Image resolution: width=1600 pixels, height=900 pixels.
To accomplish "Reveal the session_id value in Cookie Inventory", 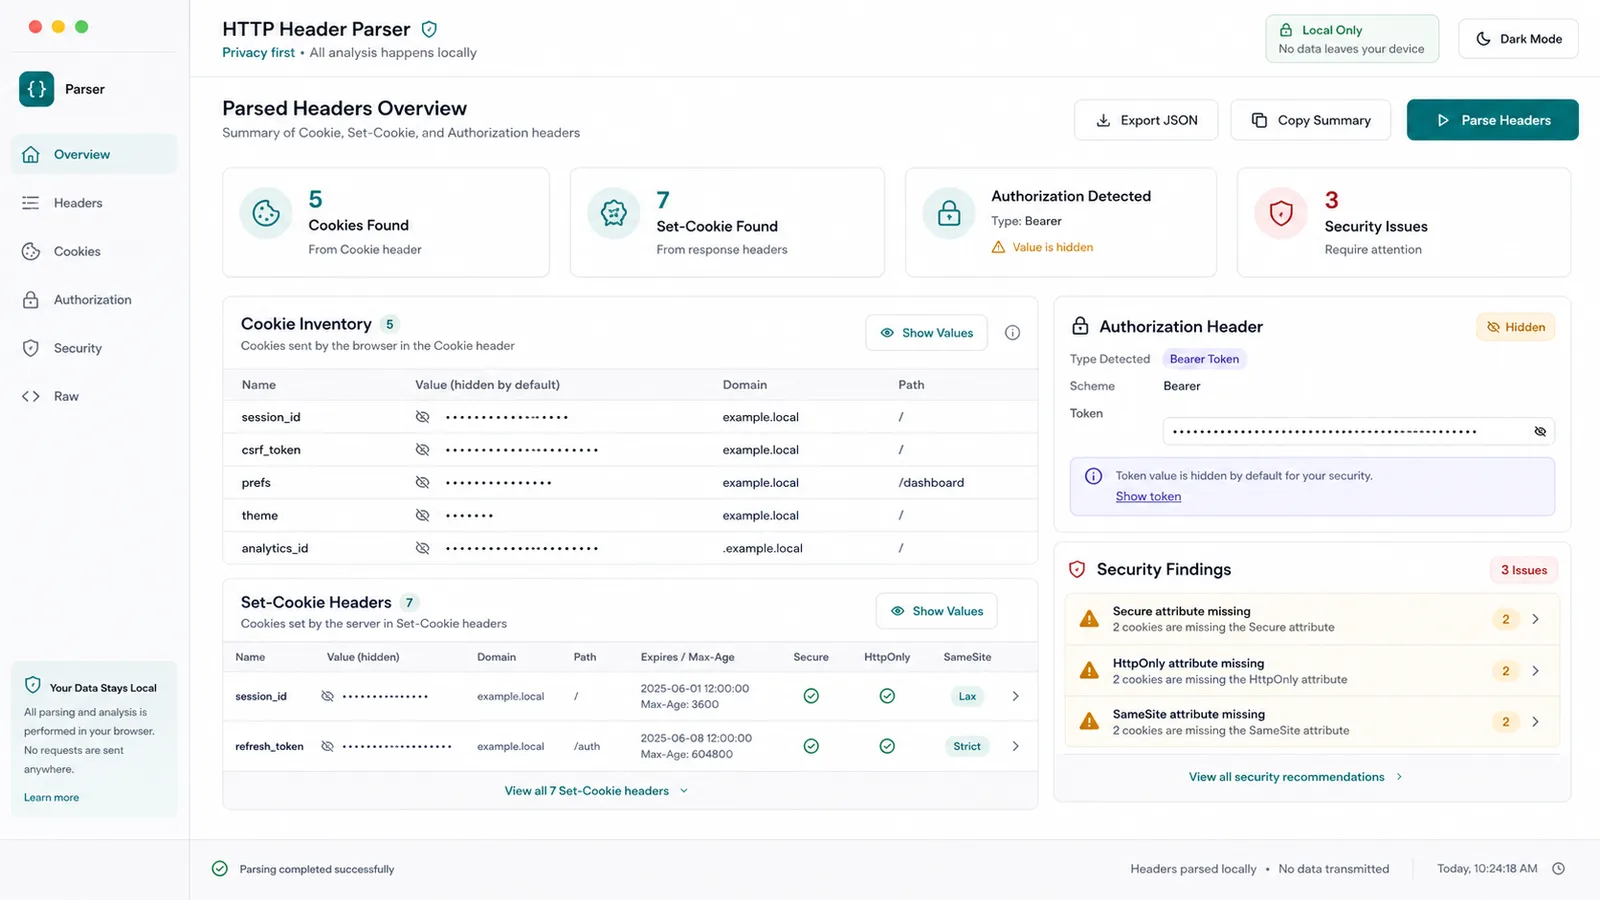I will (x=423, y=417).
